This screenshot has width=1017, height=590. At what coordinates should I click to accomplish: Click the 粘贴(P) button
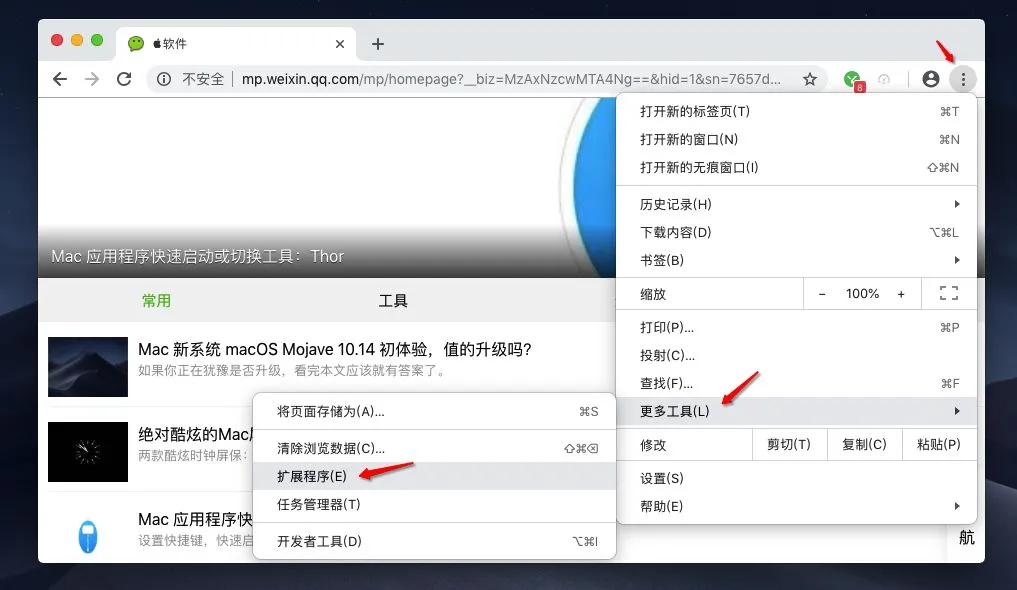pos(939,445)
